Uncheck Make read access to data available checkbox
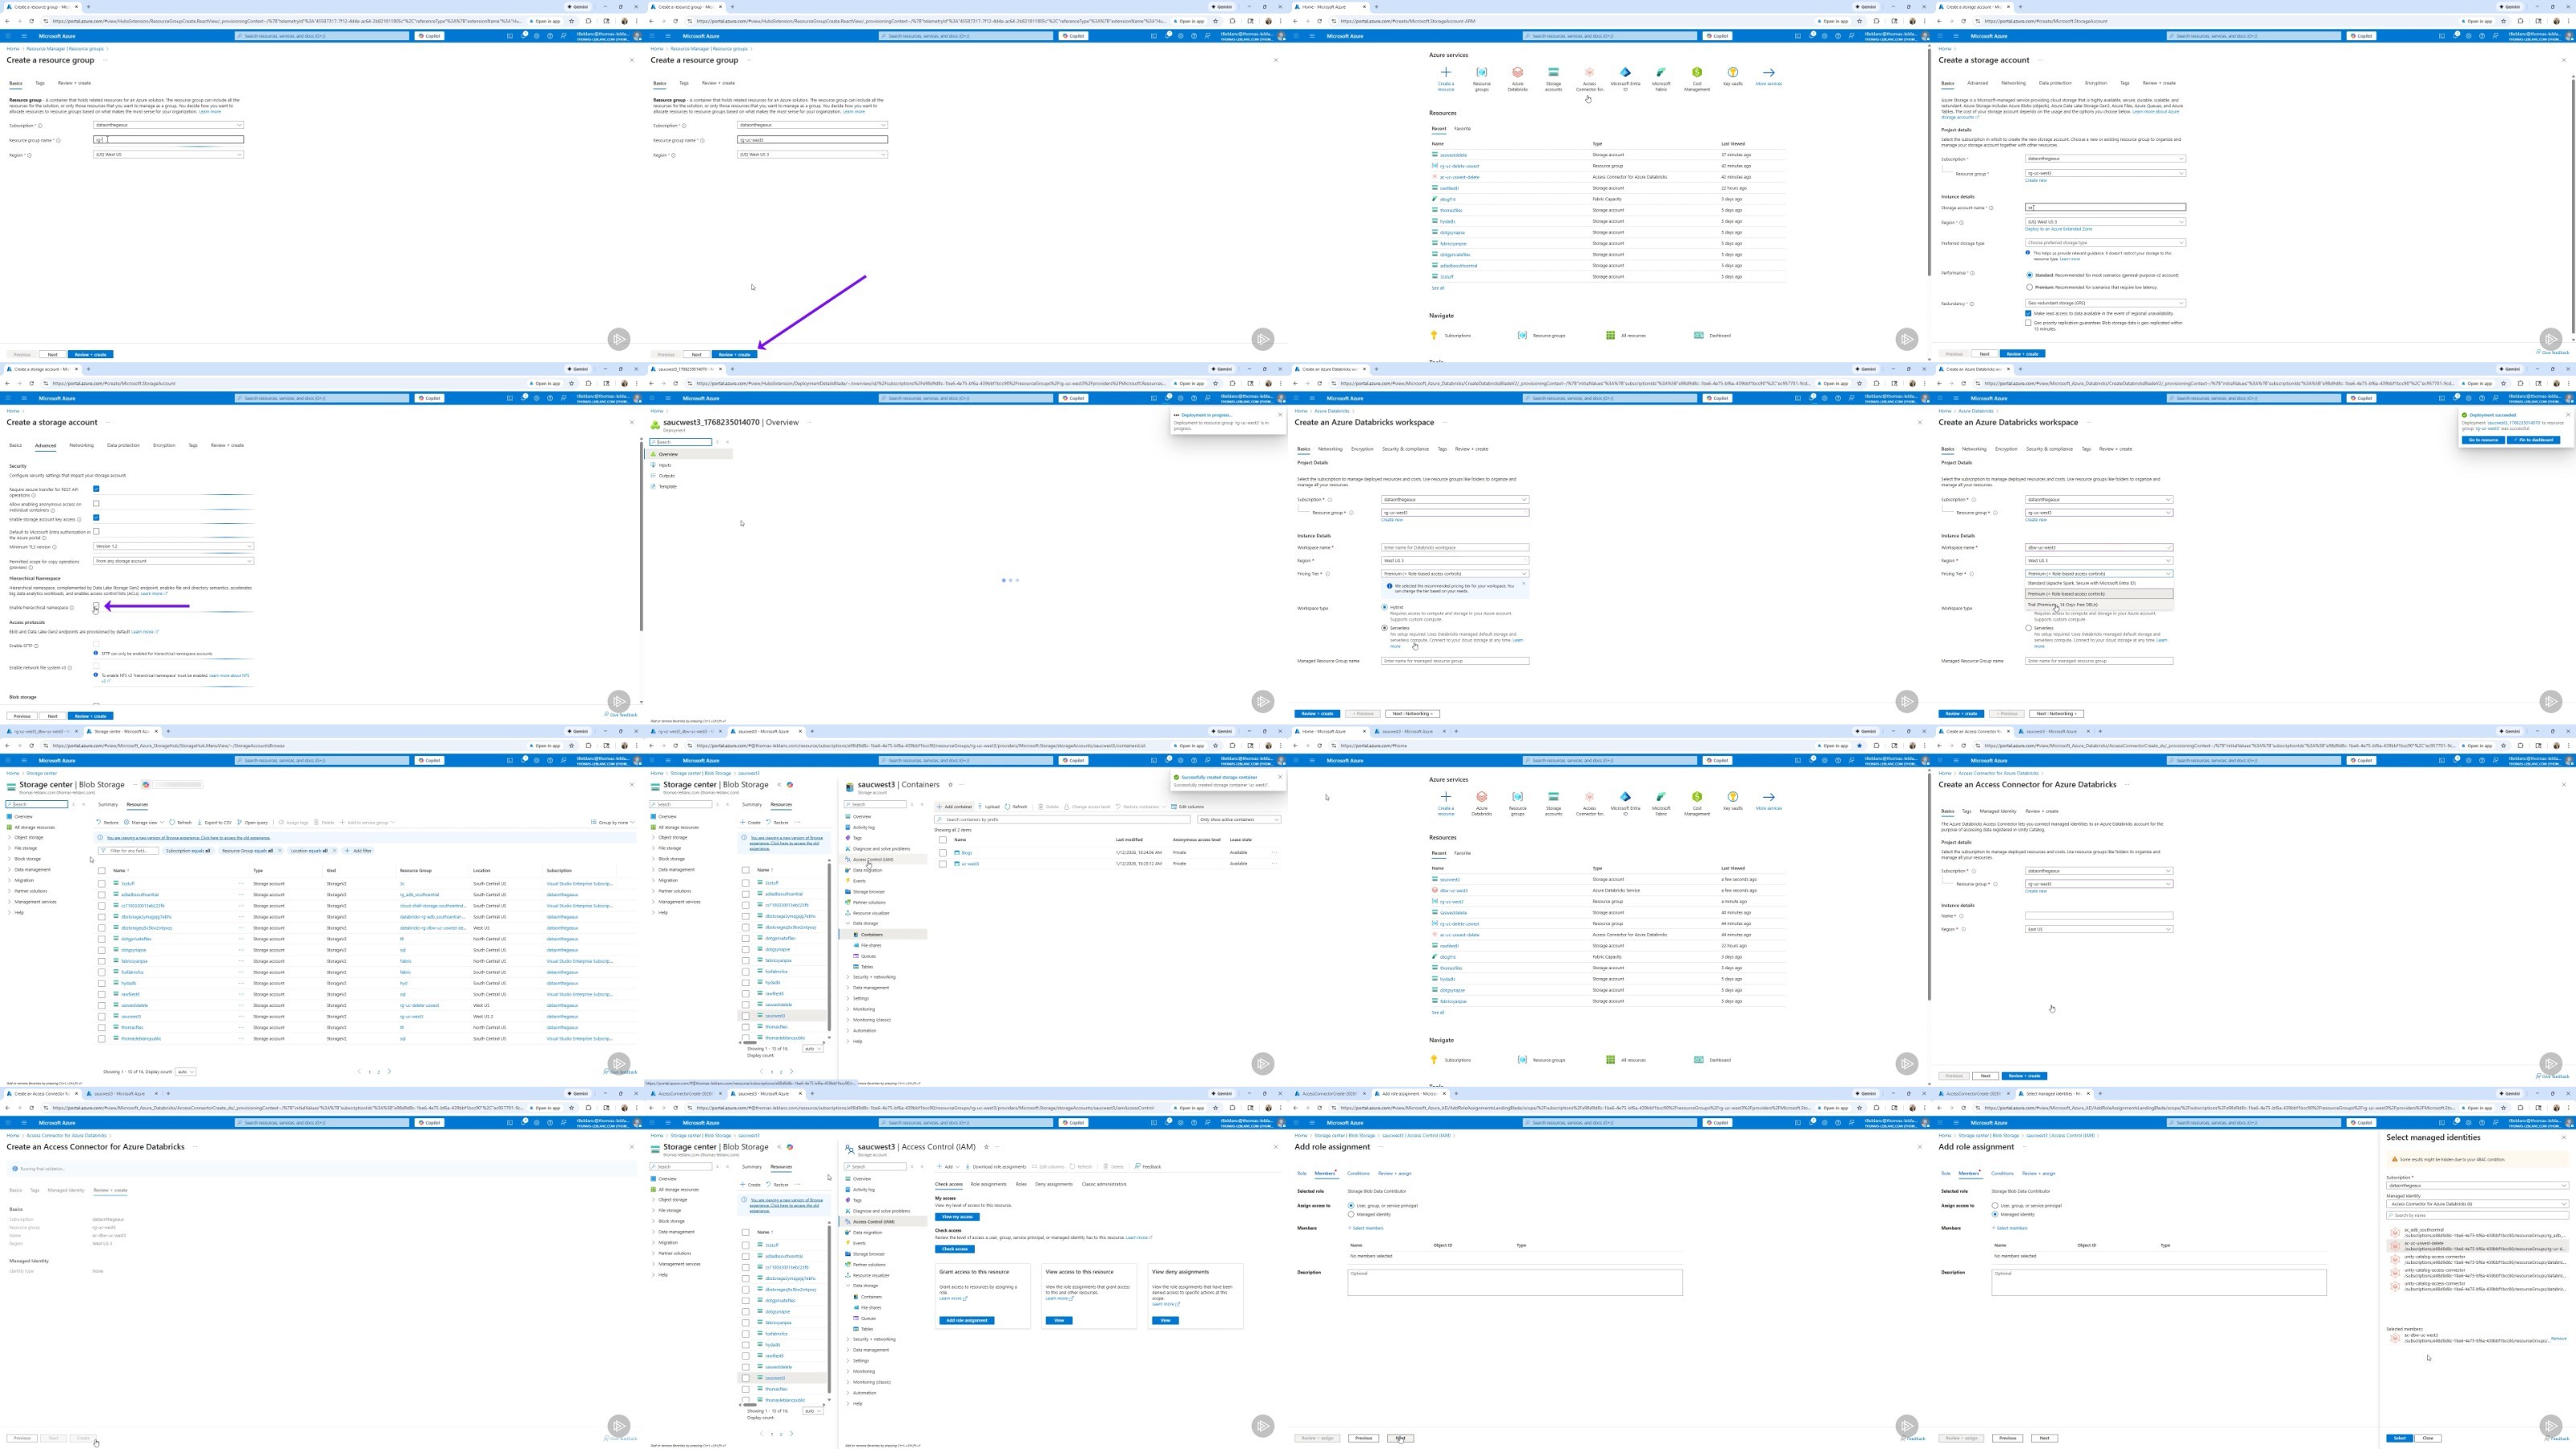The width and height of the screenshot is (2576, 1449). tap(2028, 313)
